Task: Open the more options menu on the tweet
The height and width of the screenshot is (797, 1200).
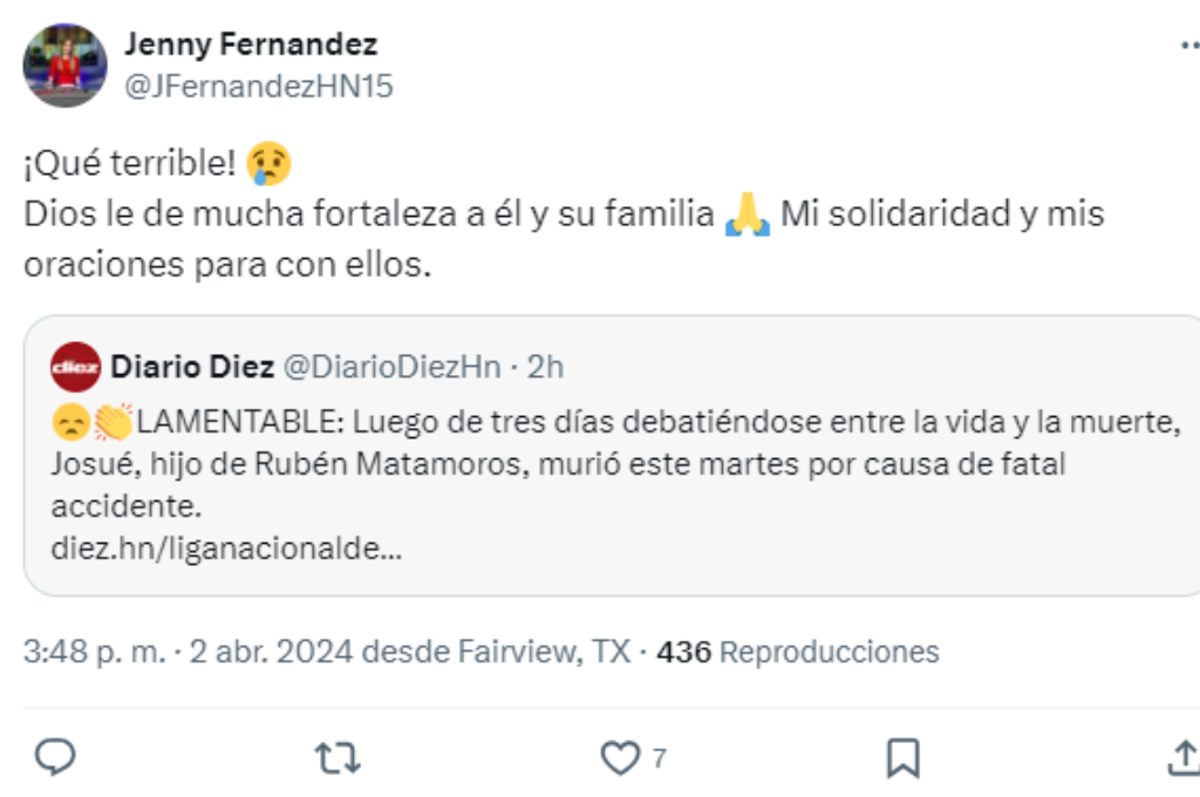Action: pyautogui.click(x=1188, y=44)
